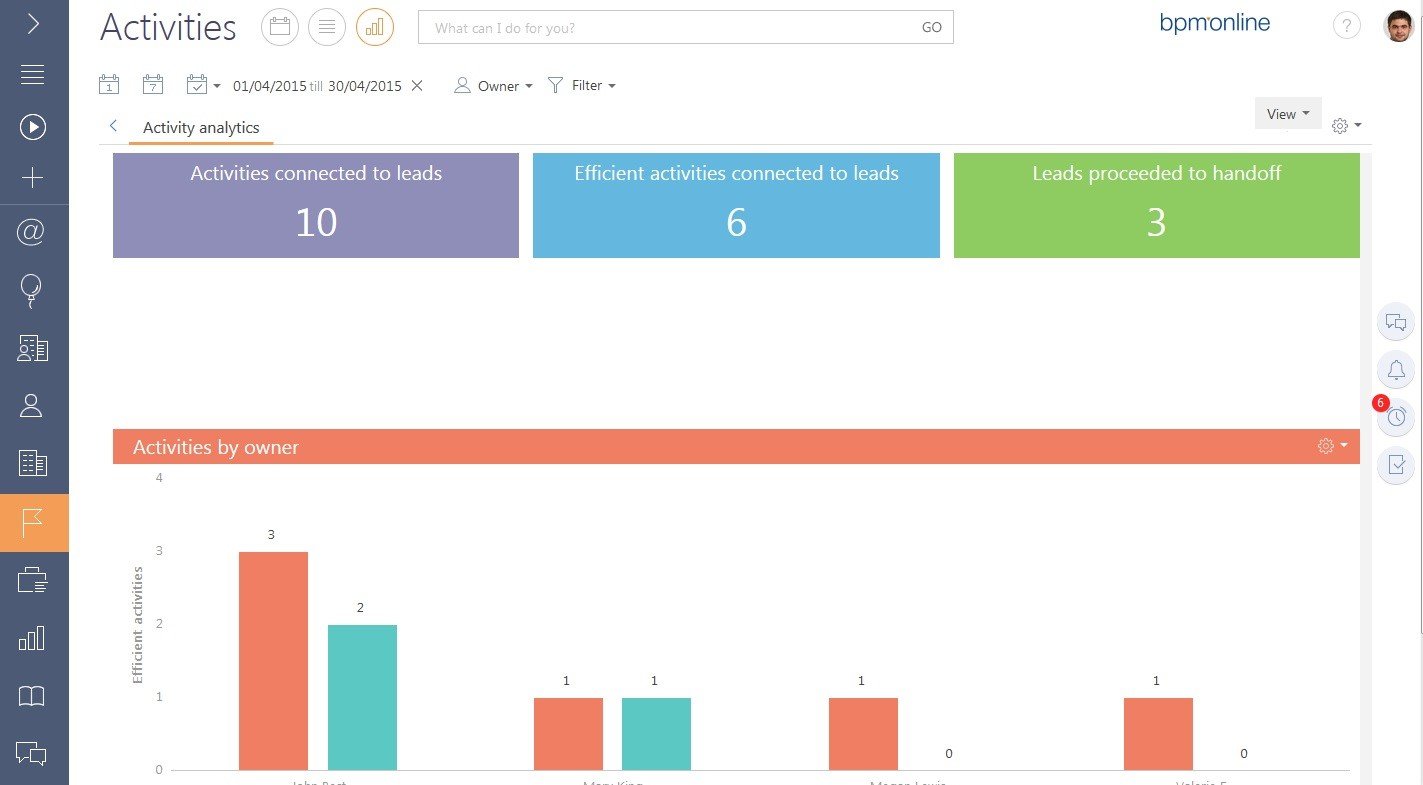The image size is (1423, 785).
Task: Open the Filter dropdown
Action: pos(582,86)
